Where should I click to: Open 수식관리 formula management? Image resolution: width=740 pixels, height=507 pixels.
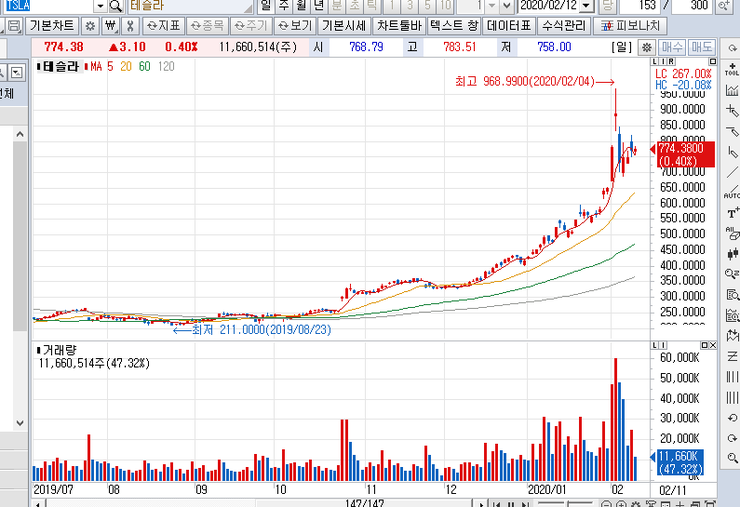pyautogui.click(x=563, y=26)
